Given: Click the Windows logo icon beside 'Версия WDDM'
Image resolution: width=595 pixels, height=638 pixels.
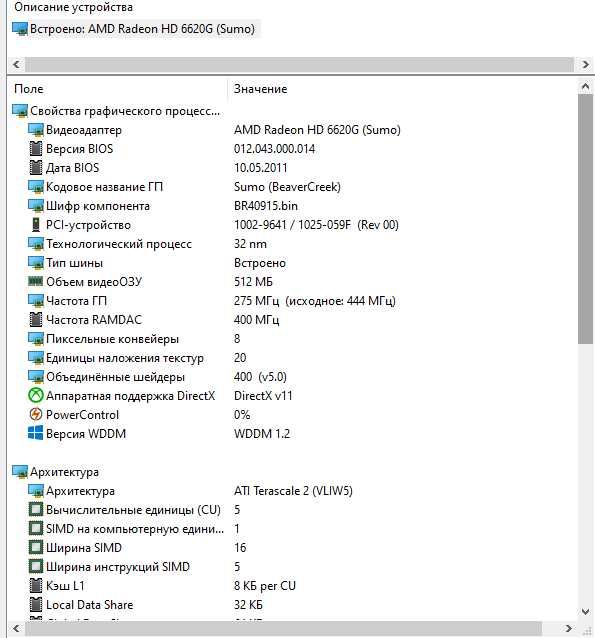Looking at the screenshot, I should pos(36,433).
